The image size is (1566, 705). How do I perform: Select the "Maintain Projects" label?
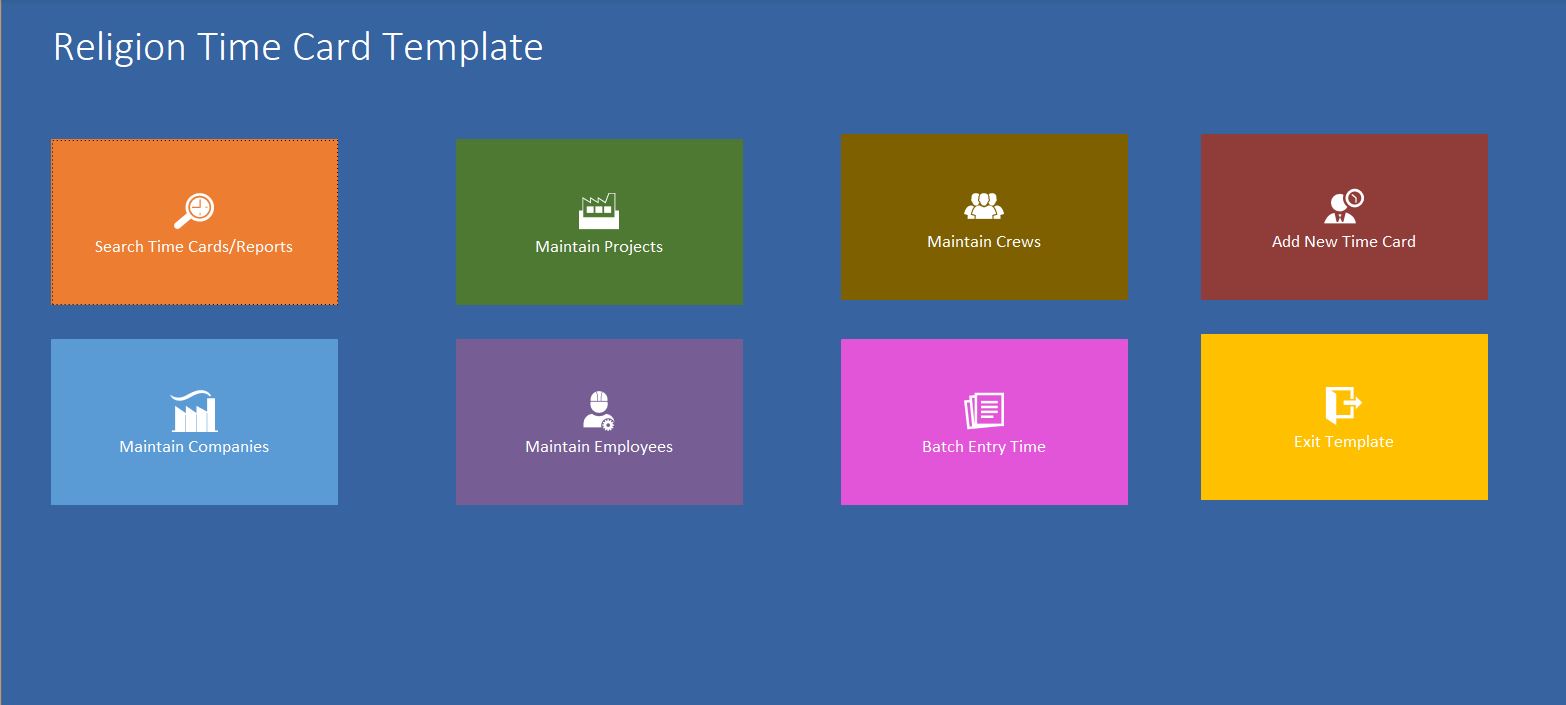[x=599, y=247]
